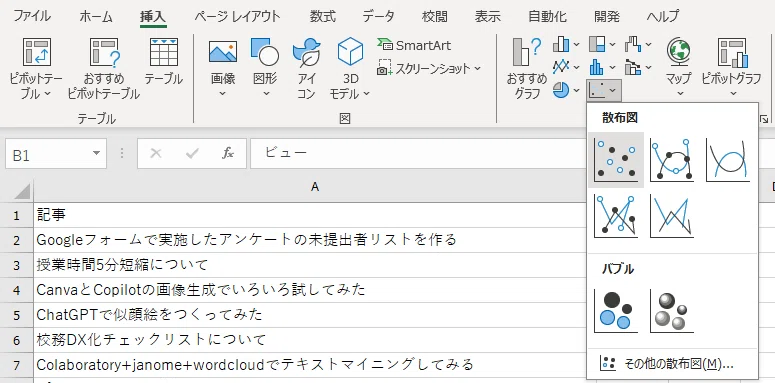775x383 pixels.
Task: Confirm the formula bar entry
Action: [x=192, y=154]
